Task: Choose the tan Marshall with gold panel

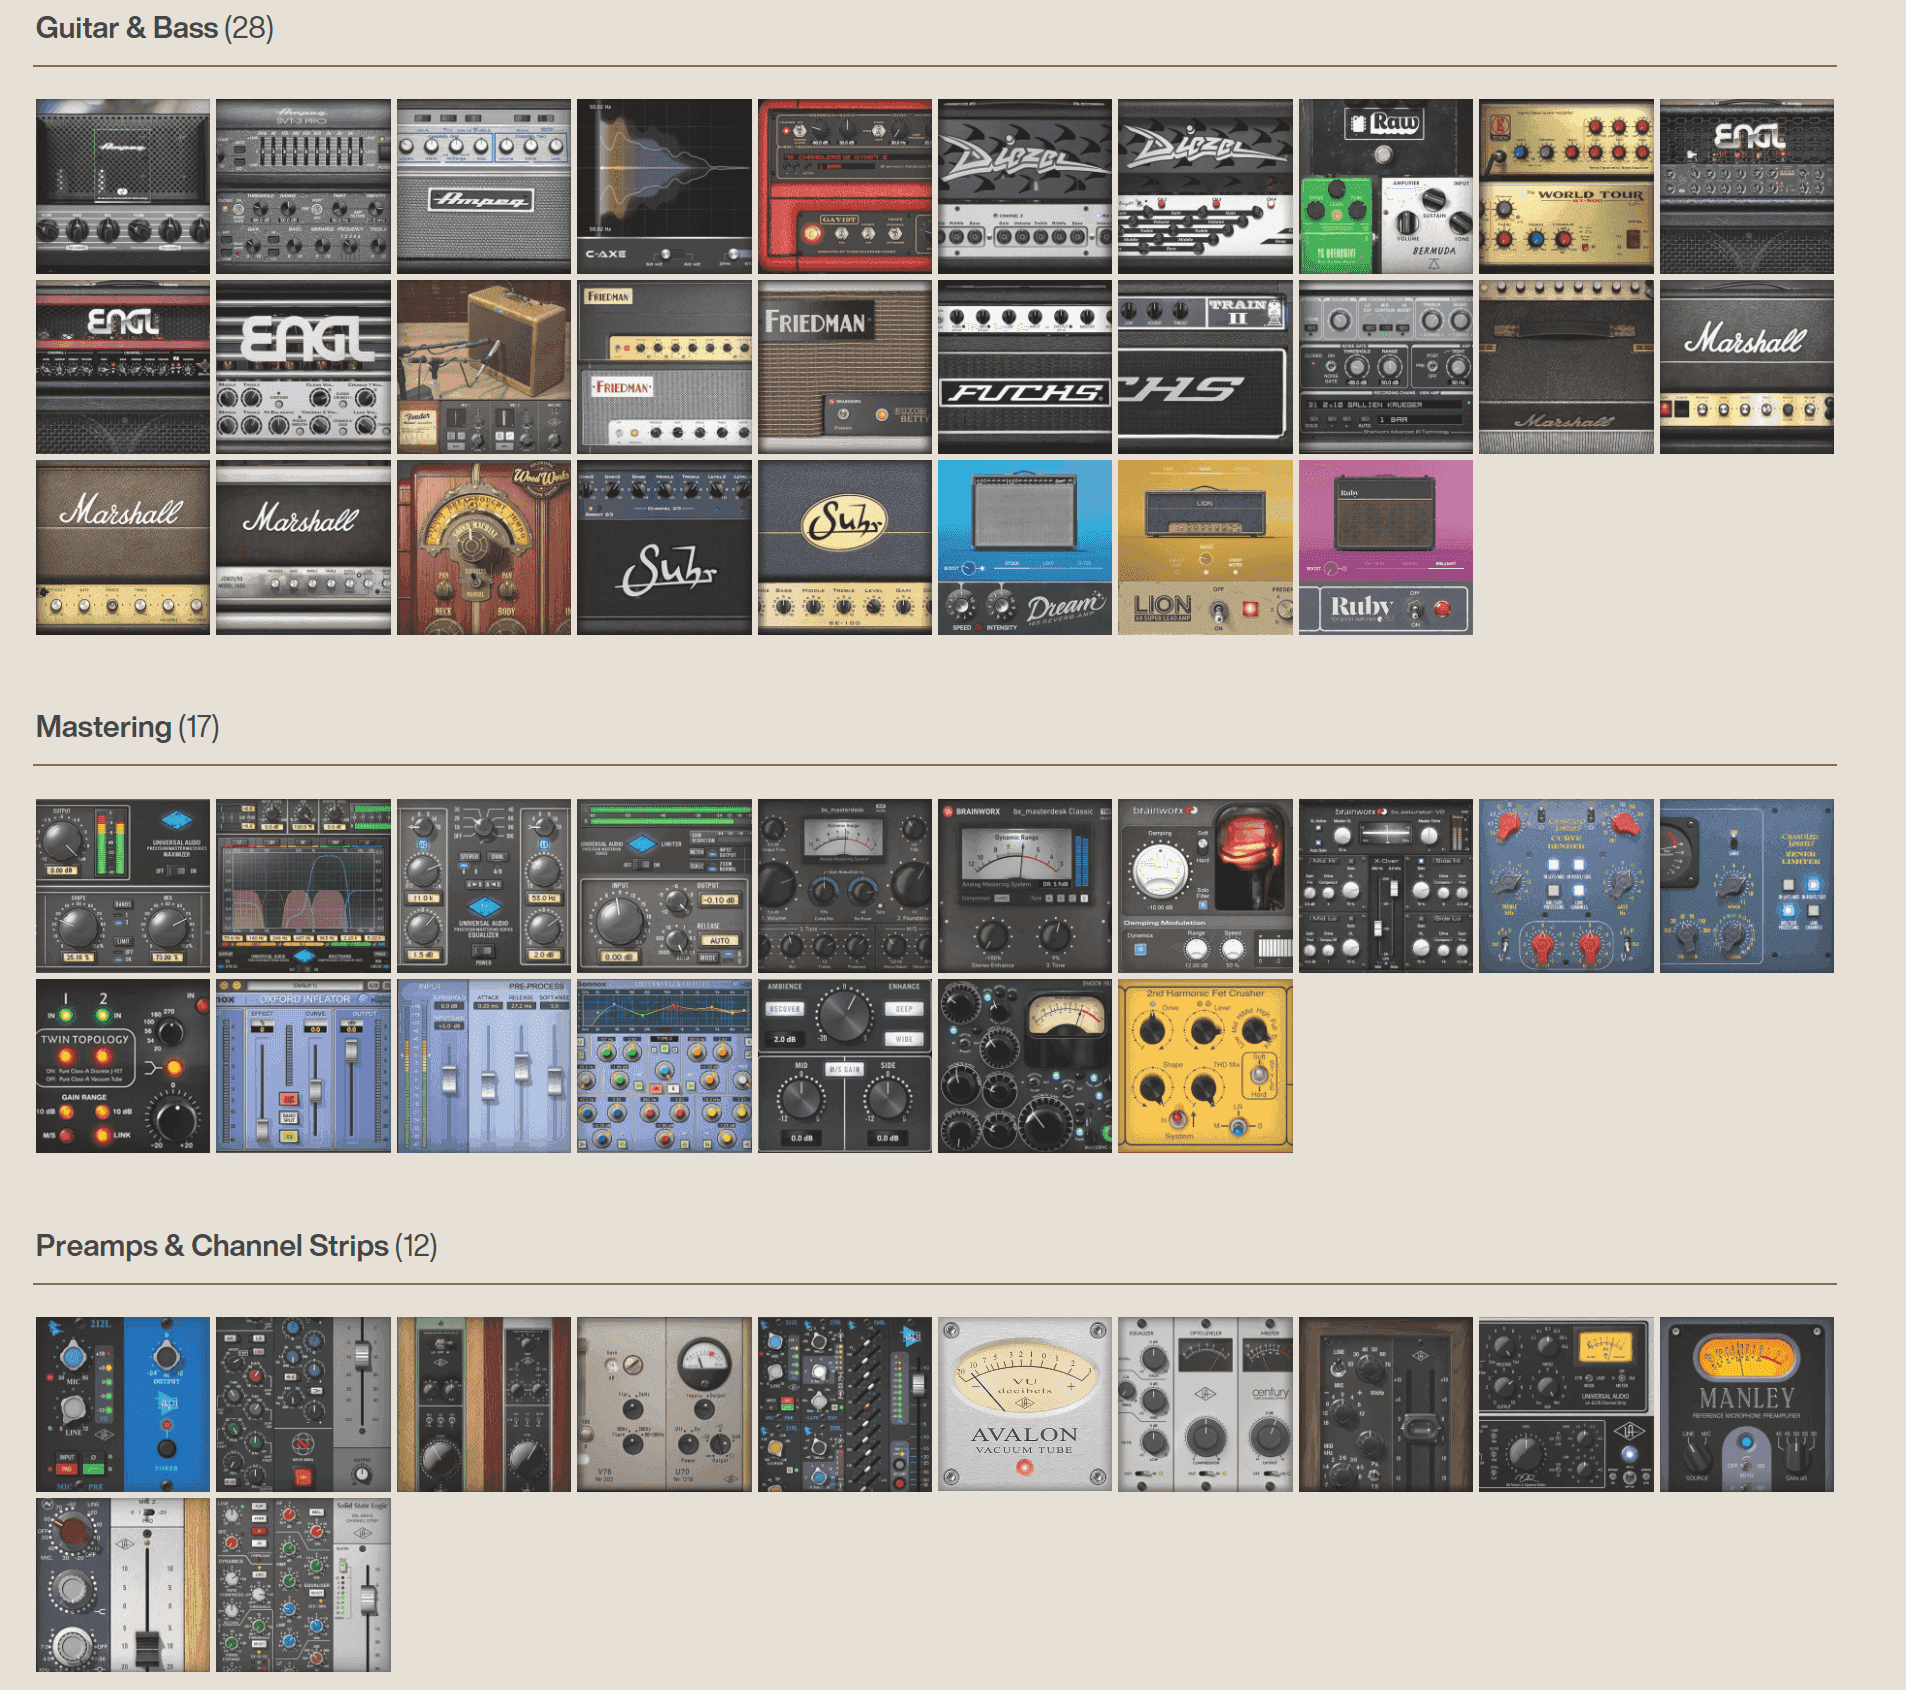Action: [123, 547]
